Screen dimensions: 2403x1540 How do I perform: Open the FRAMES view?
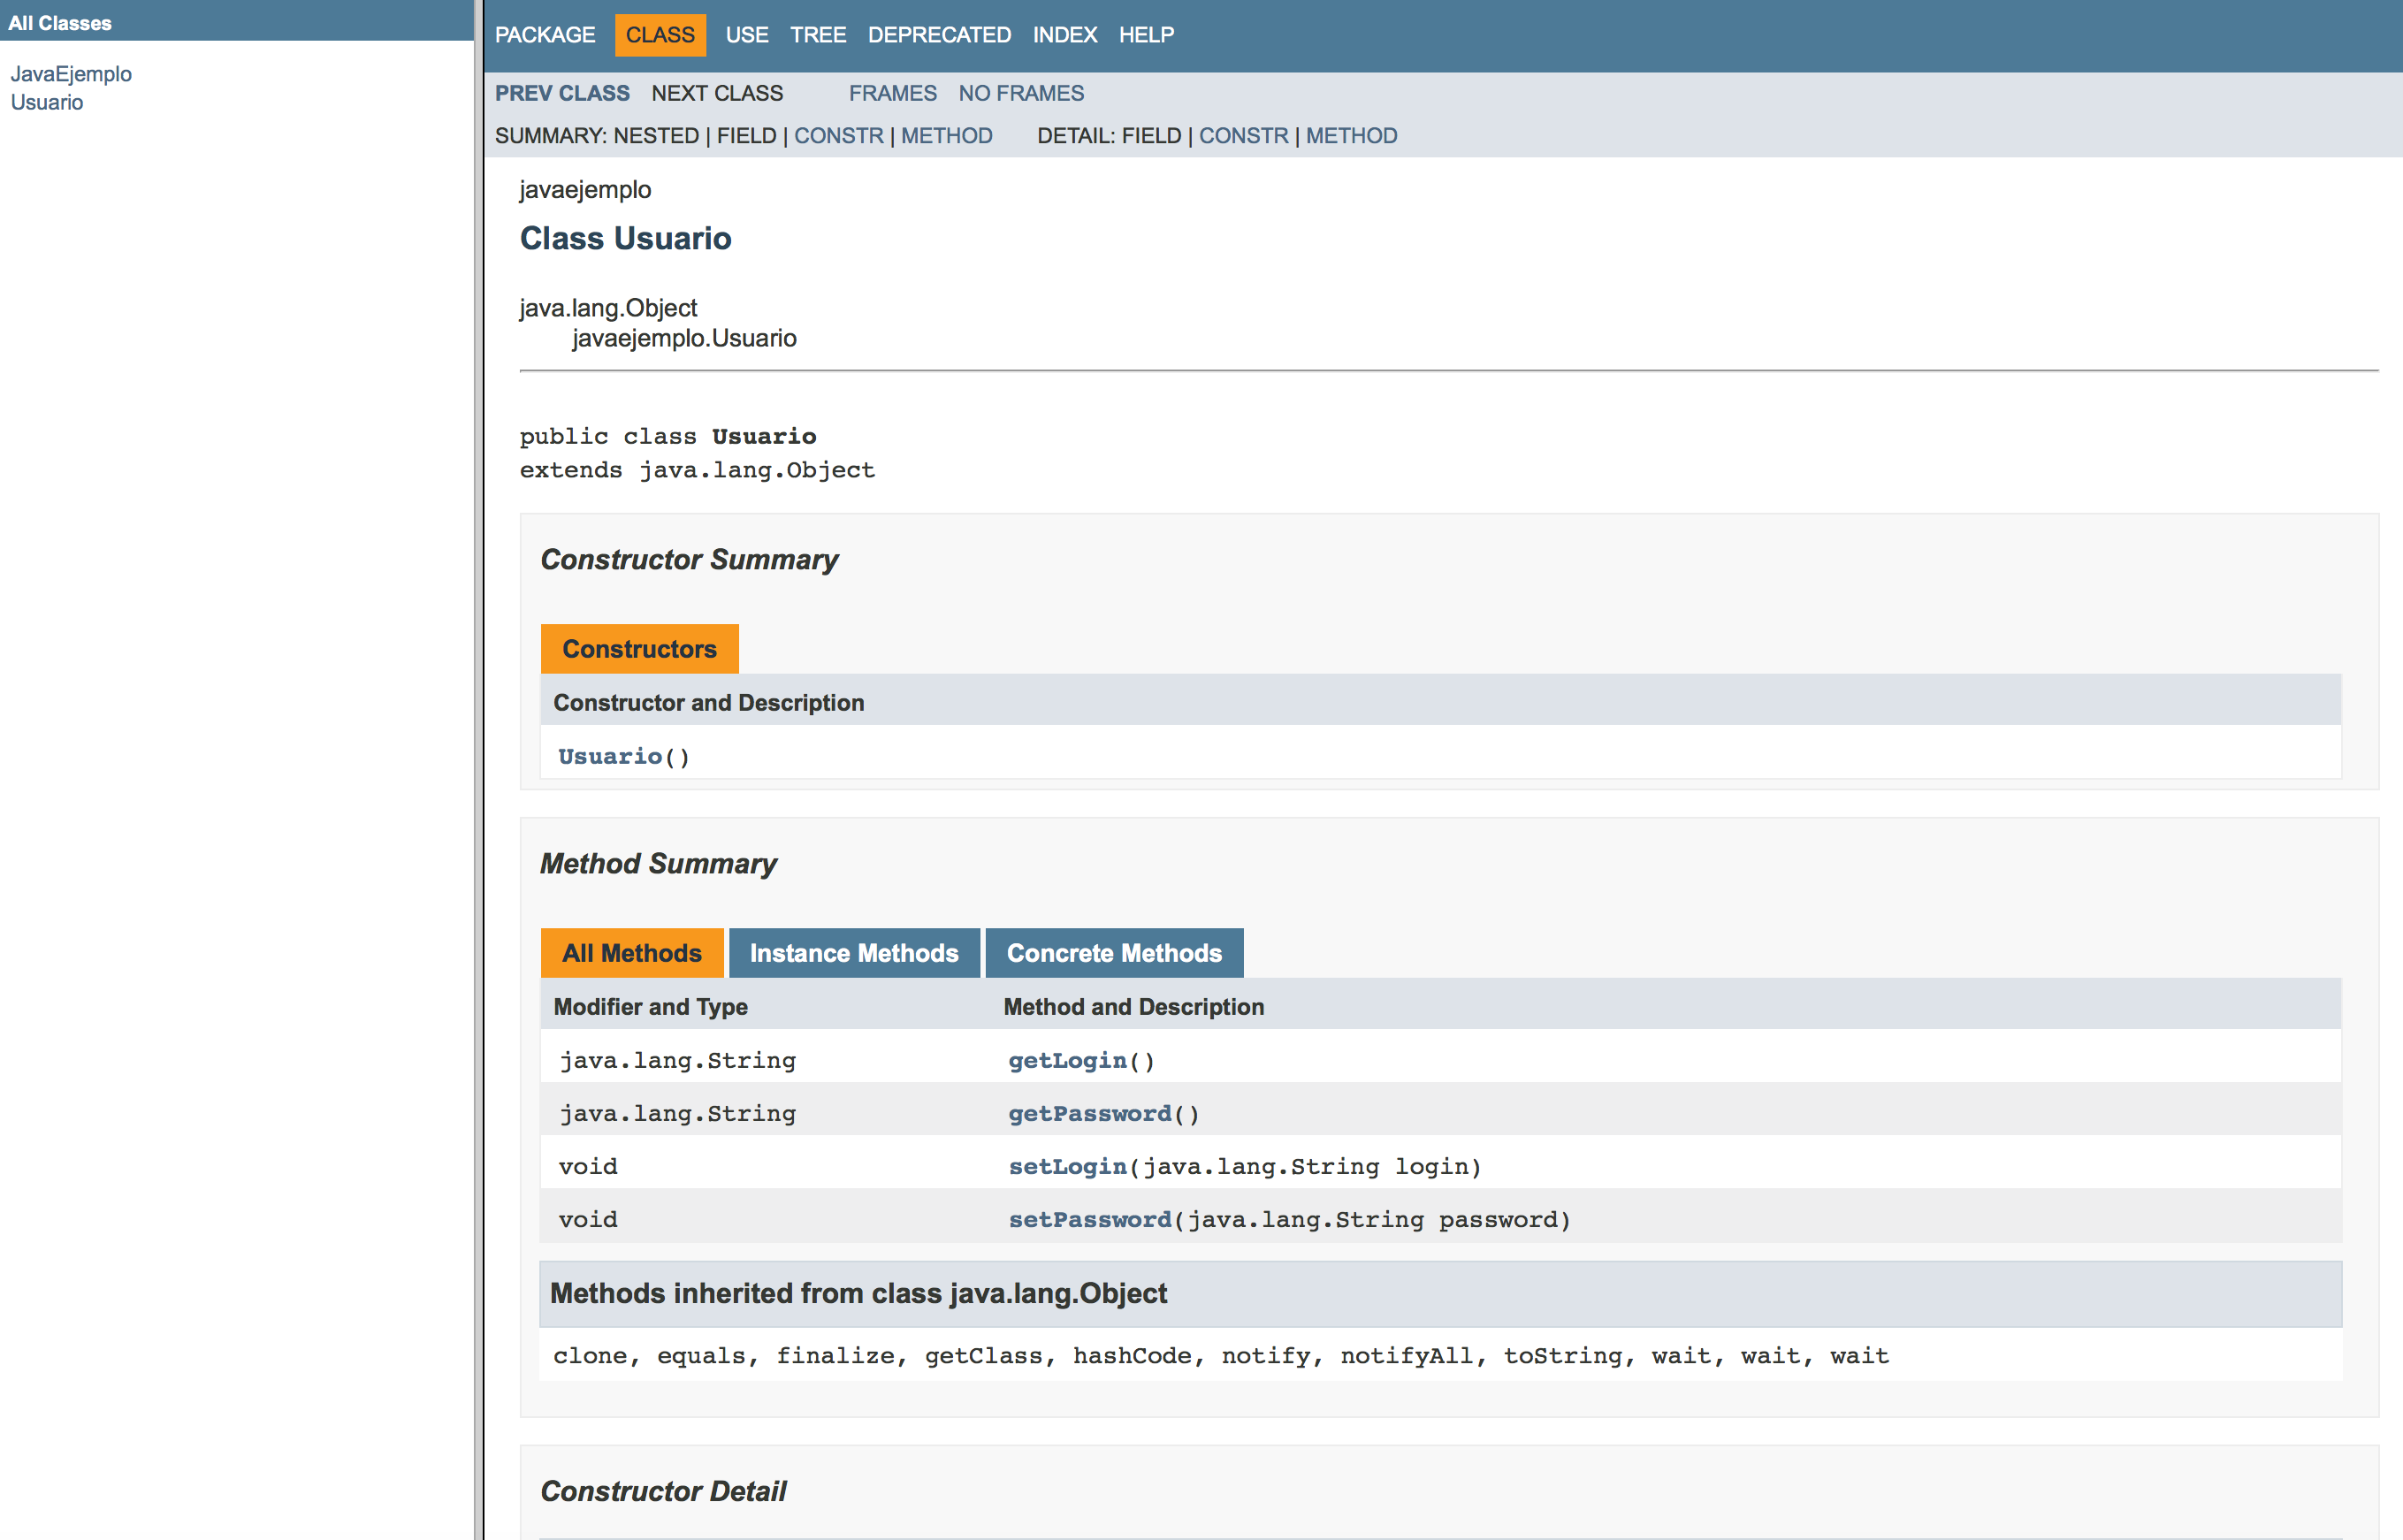tap(892, 93)
